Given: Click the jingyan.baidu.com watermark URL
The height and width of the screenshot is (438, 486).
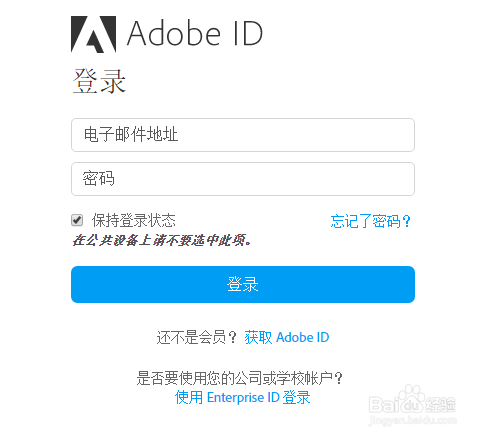Looking at the screenshot, I should click(x=413, y=420).
